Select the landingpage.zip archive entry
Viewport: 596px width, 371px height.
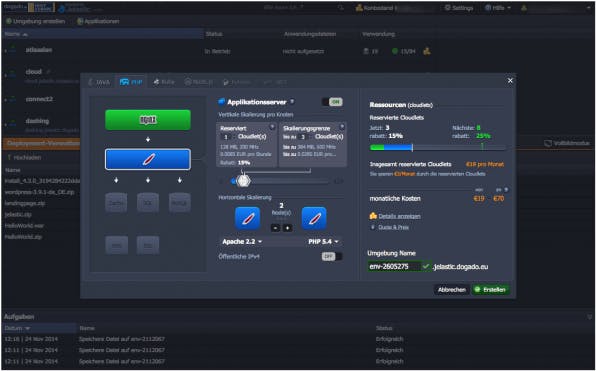click(25, 203)
